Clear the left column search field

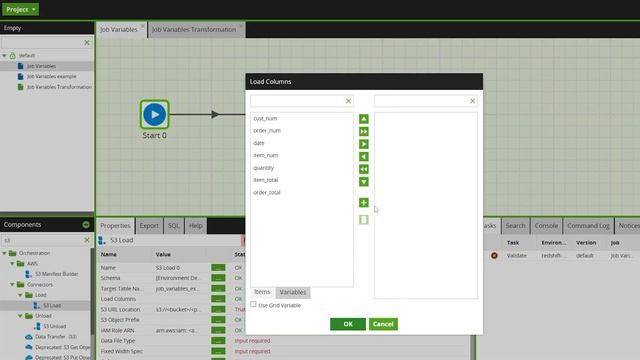pyautogui.click(x=348, y=101)
